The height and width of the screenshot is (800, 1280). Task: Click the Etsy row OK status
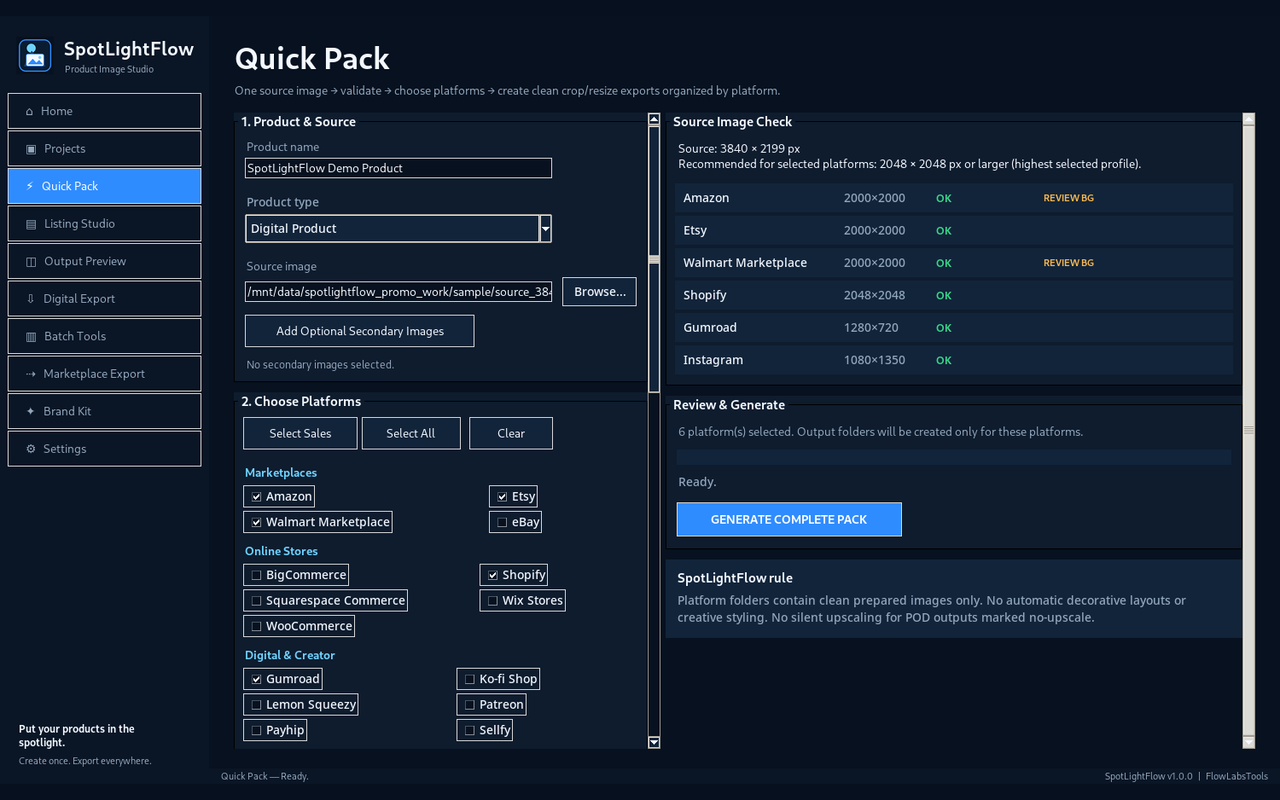click(943, 231)
